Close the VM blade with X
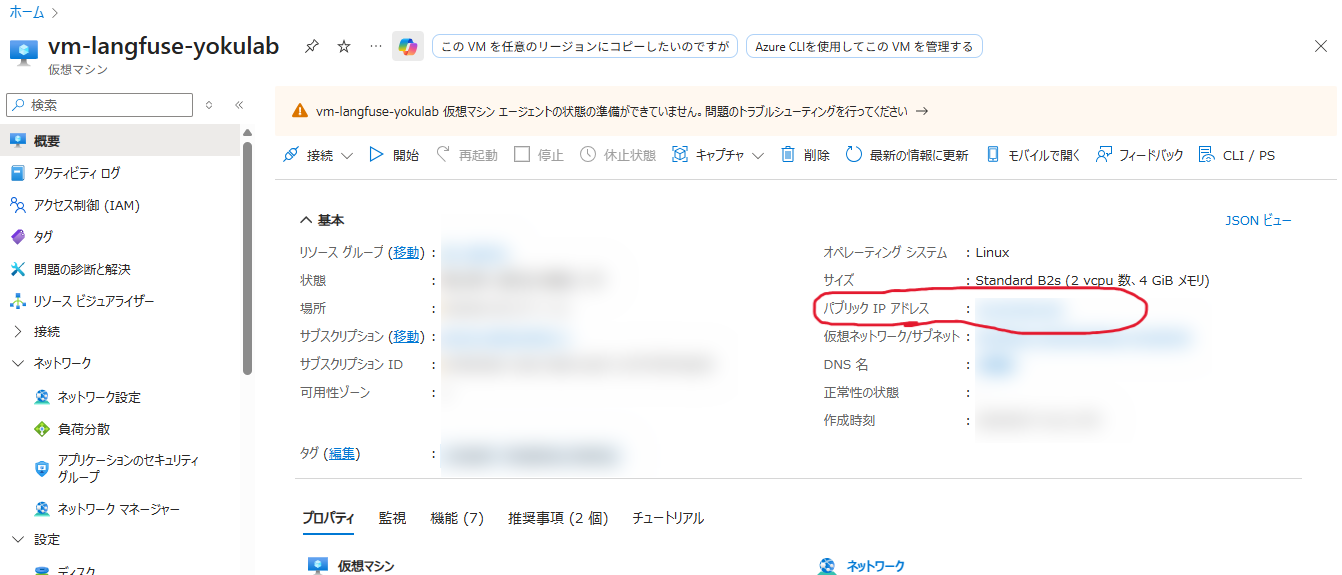The width and height of the screenshot is (1342, 575). point(1320,46)
